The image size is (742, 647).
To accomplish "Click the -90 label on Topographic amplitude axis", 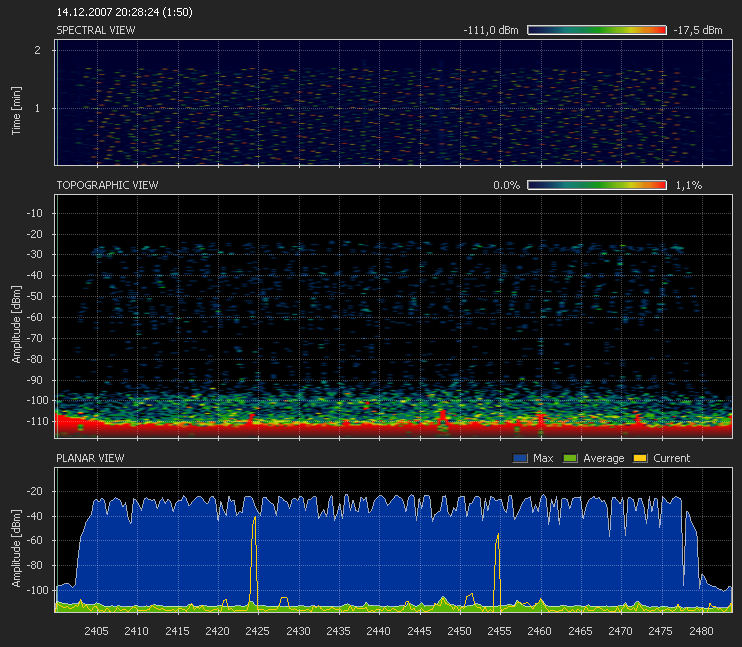I will (x=34, y=380).
